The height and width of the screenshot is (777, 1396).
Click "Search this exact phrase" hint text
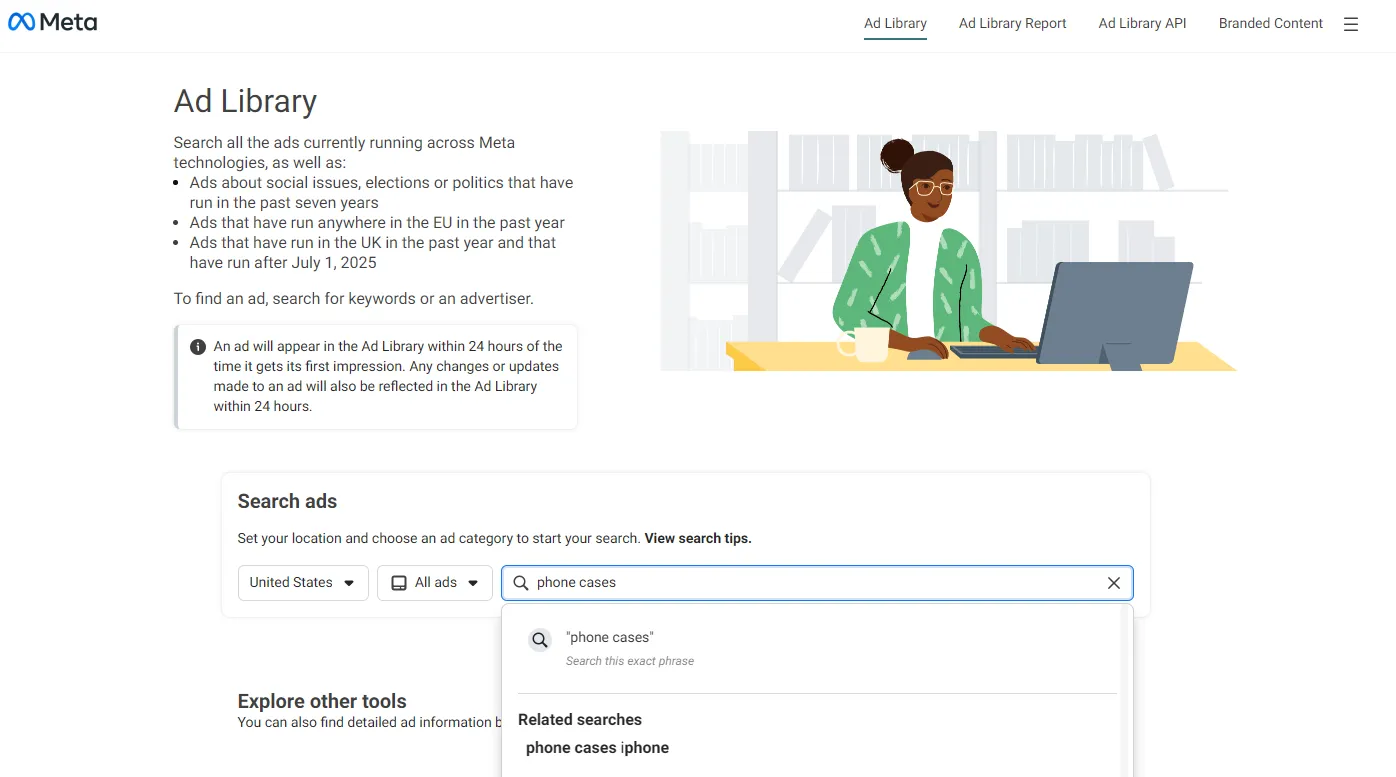[630, 661]
